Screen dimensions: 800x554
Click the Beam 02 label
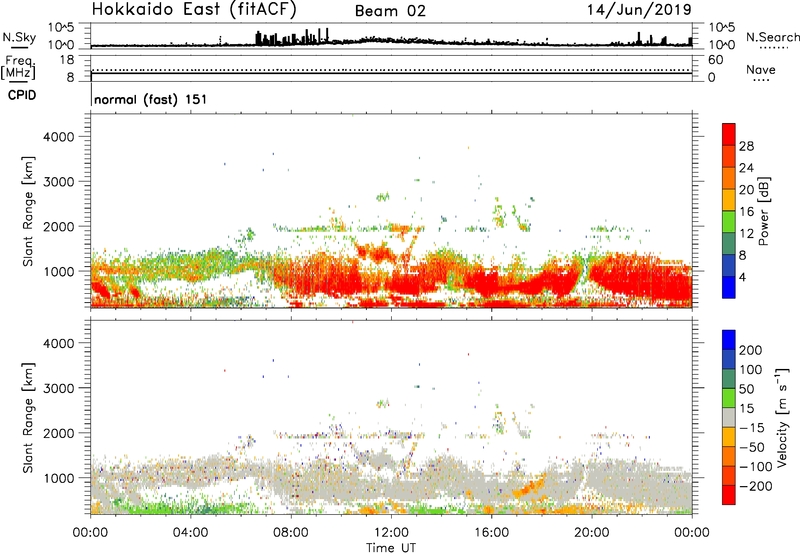coord(390,11)
